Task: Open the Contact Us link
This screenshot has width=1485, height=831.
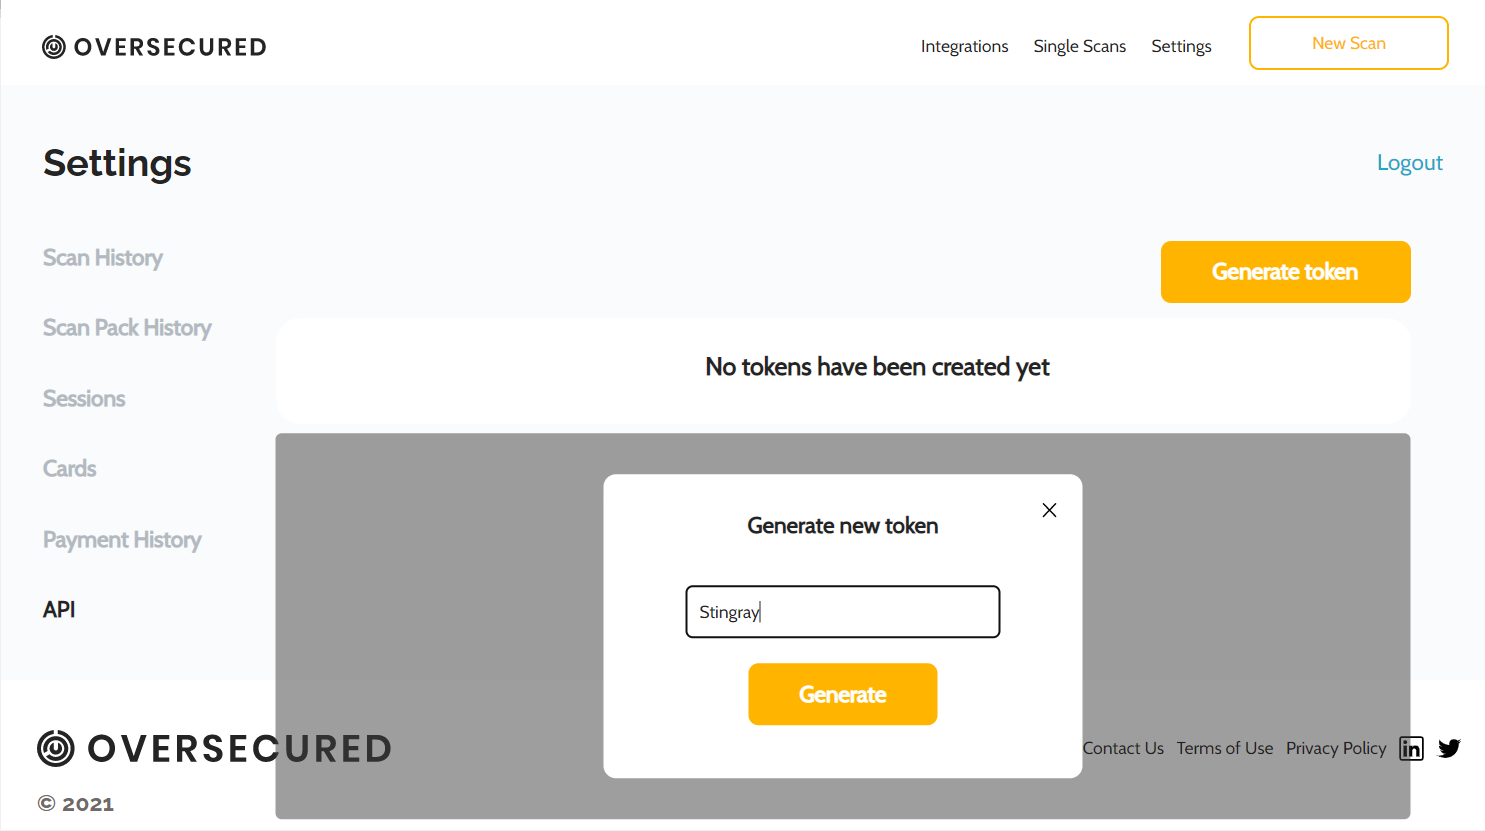Action: point(1123,748)
